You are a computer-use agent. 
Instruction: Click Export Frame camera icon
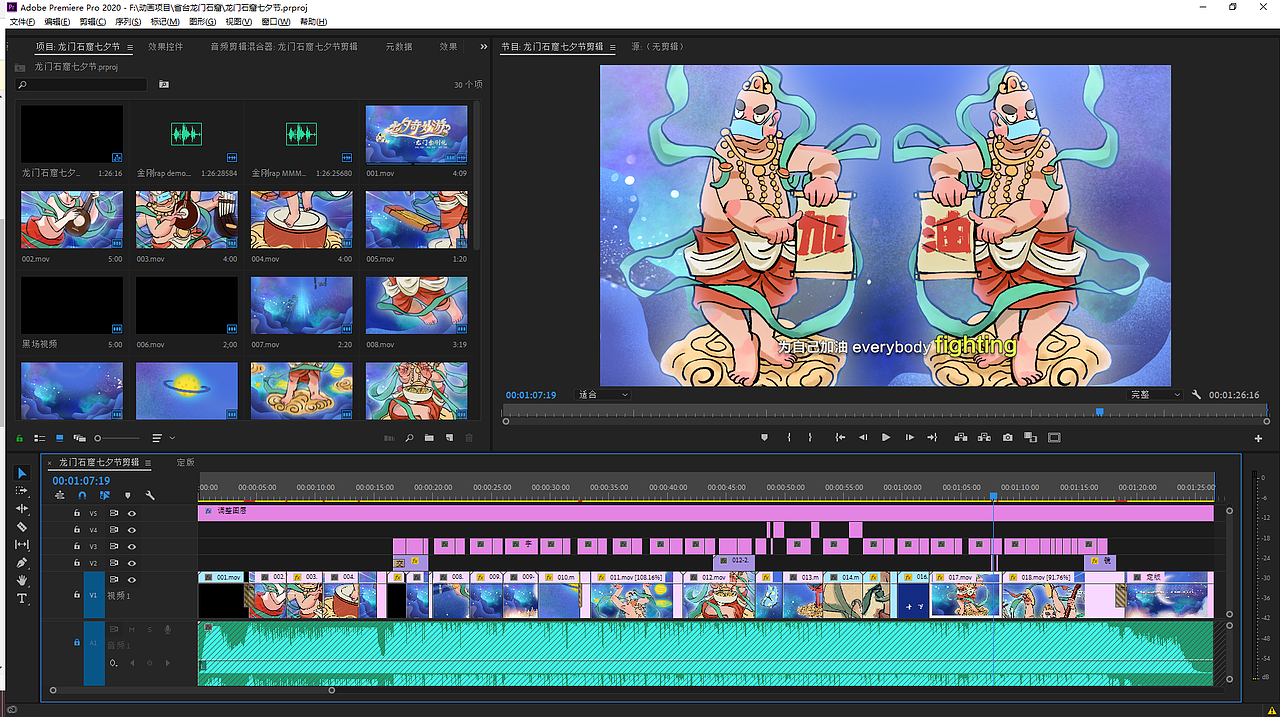click(x=1008, y=437)
